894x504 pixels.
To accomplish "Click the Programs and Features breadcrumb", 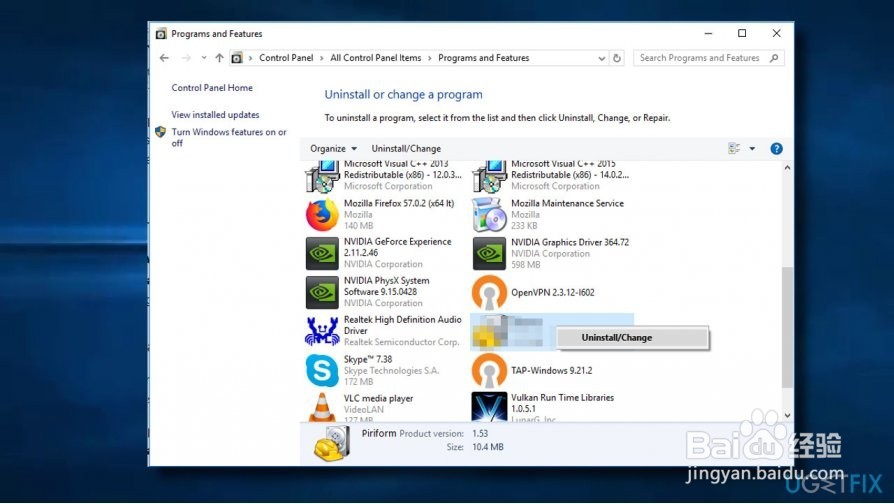I will (483, 58).
